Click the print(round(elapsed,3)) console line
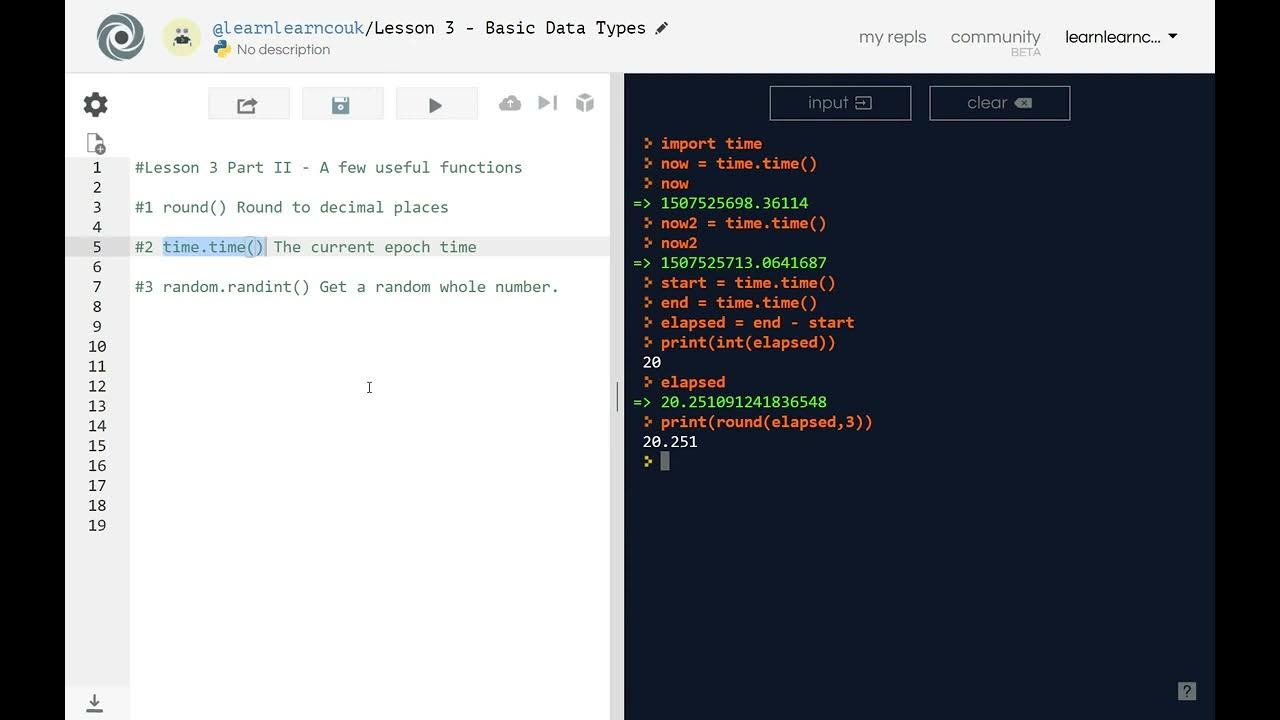The image size is (1280, 720). [766, 422]
